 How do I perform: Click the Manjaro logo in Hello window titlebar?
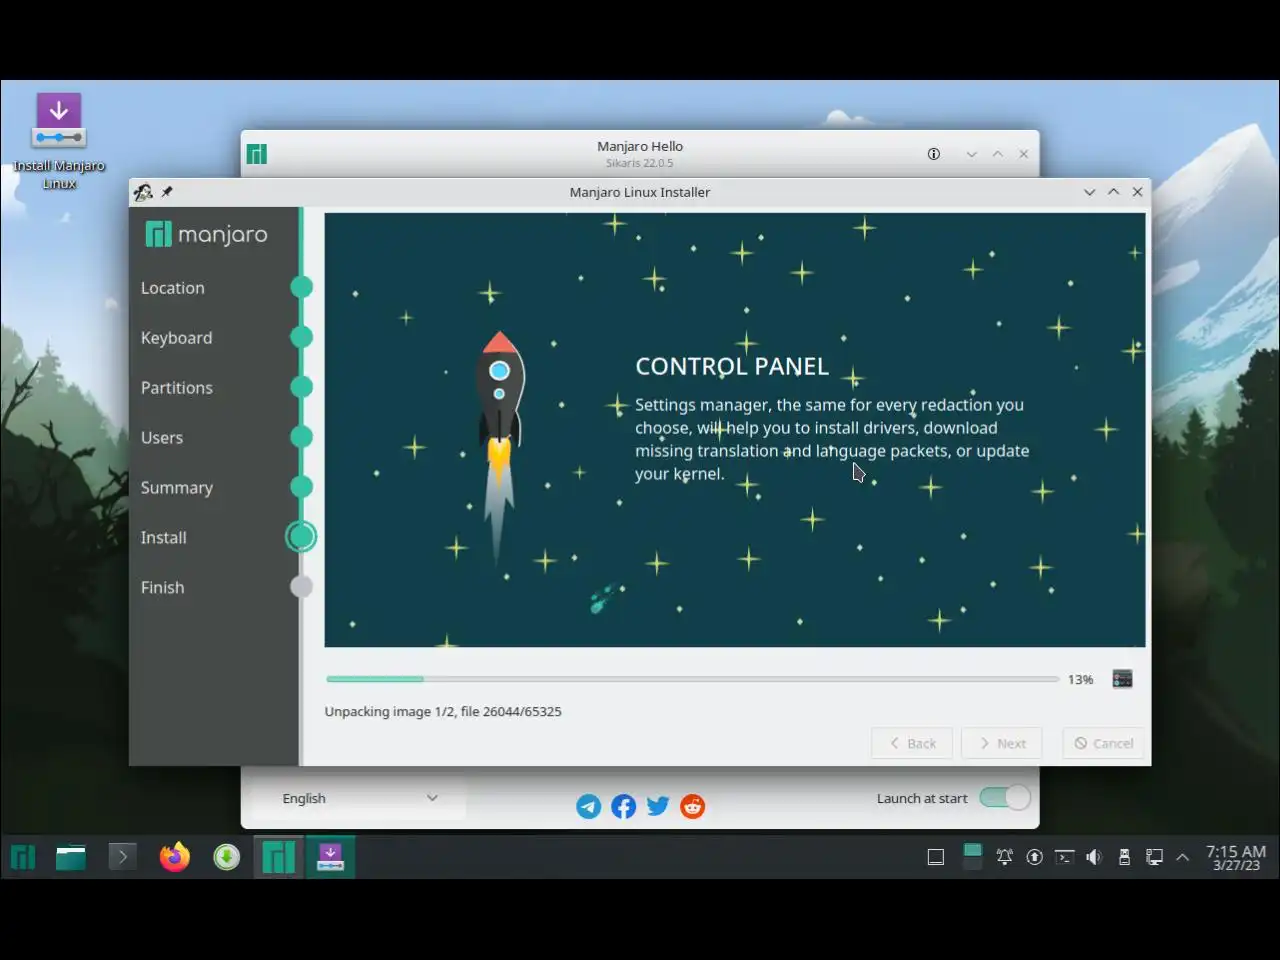tap(257, 154)
